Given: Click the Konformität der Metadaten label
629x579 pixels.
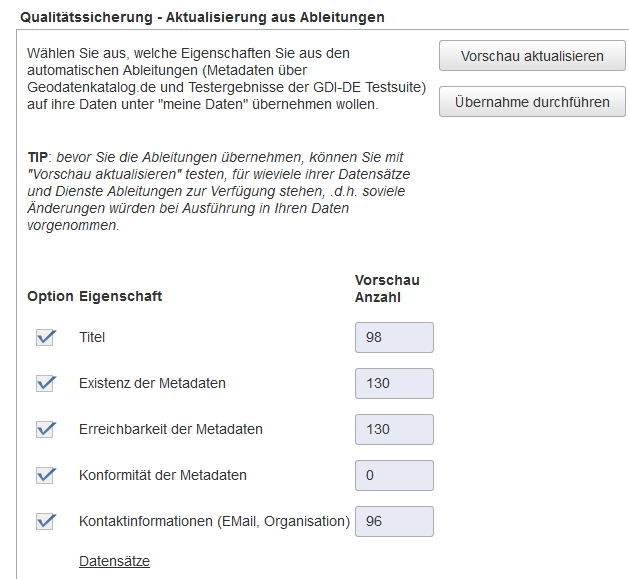Looking at the screenshot, I should [x=162, y=475].
